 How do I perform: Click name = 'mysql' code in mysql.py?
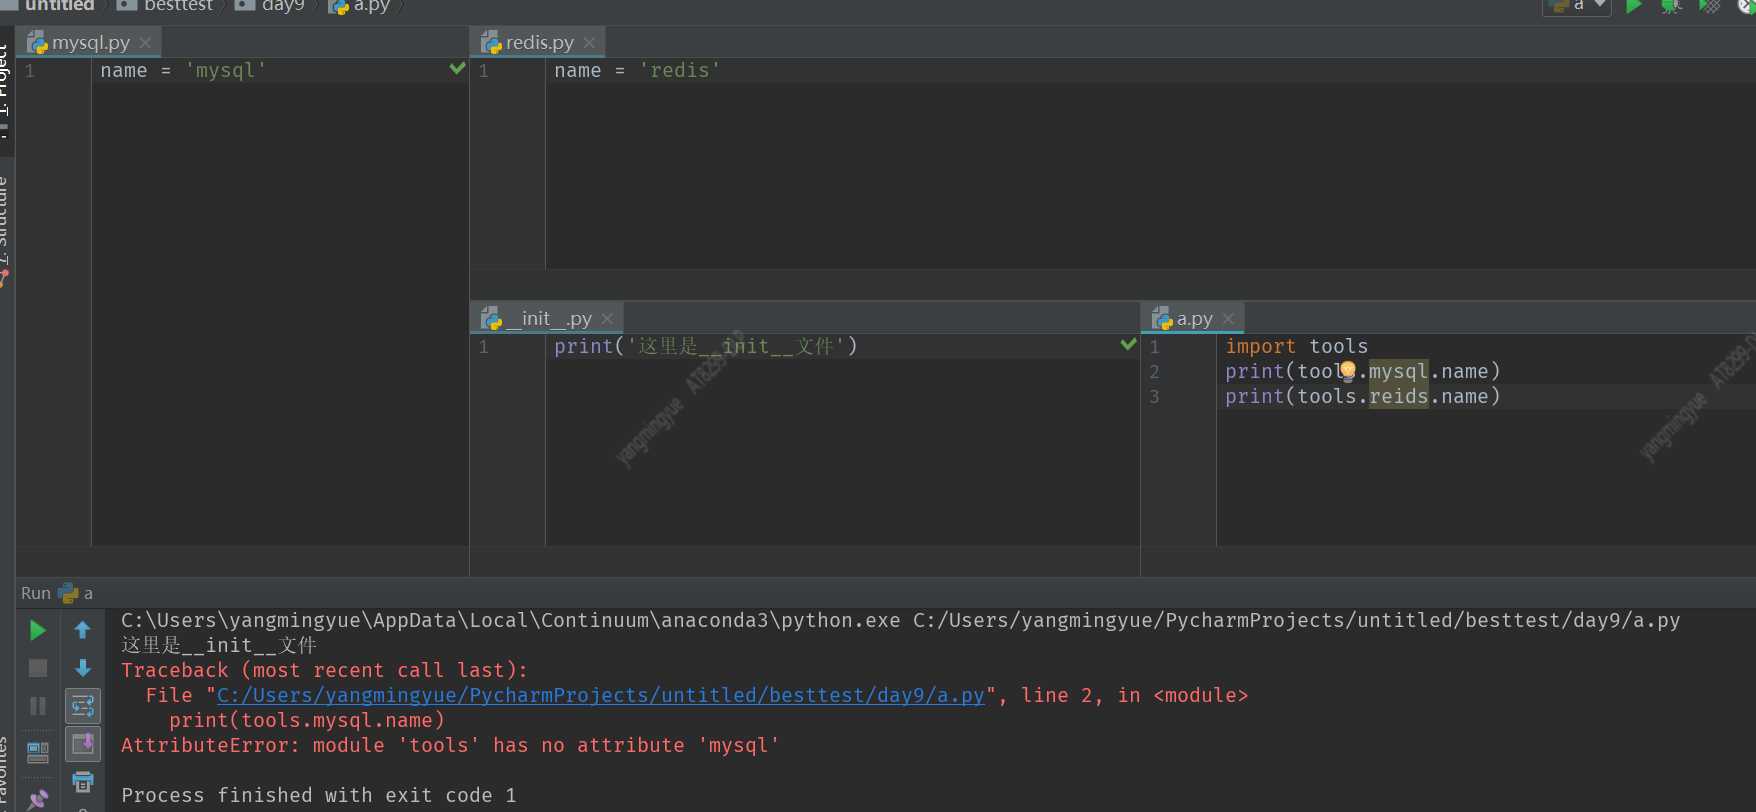(183, 70)
